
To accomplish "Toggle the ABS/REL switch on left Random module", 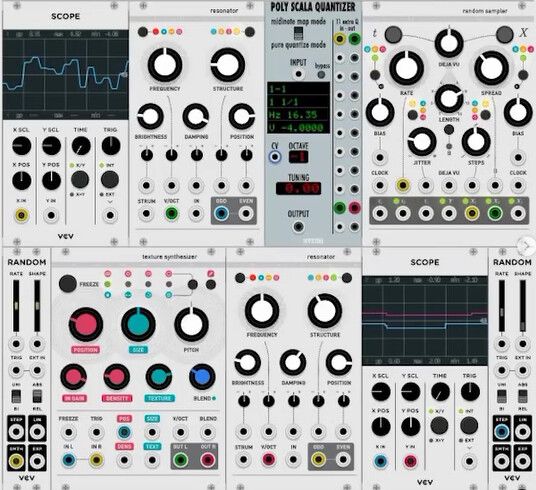I will [37, 396].
